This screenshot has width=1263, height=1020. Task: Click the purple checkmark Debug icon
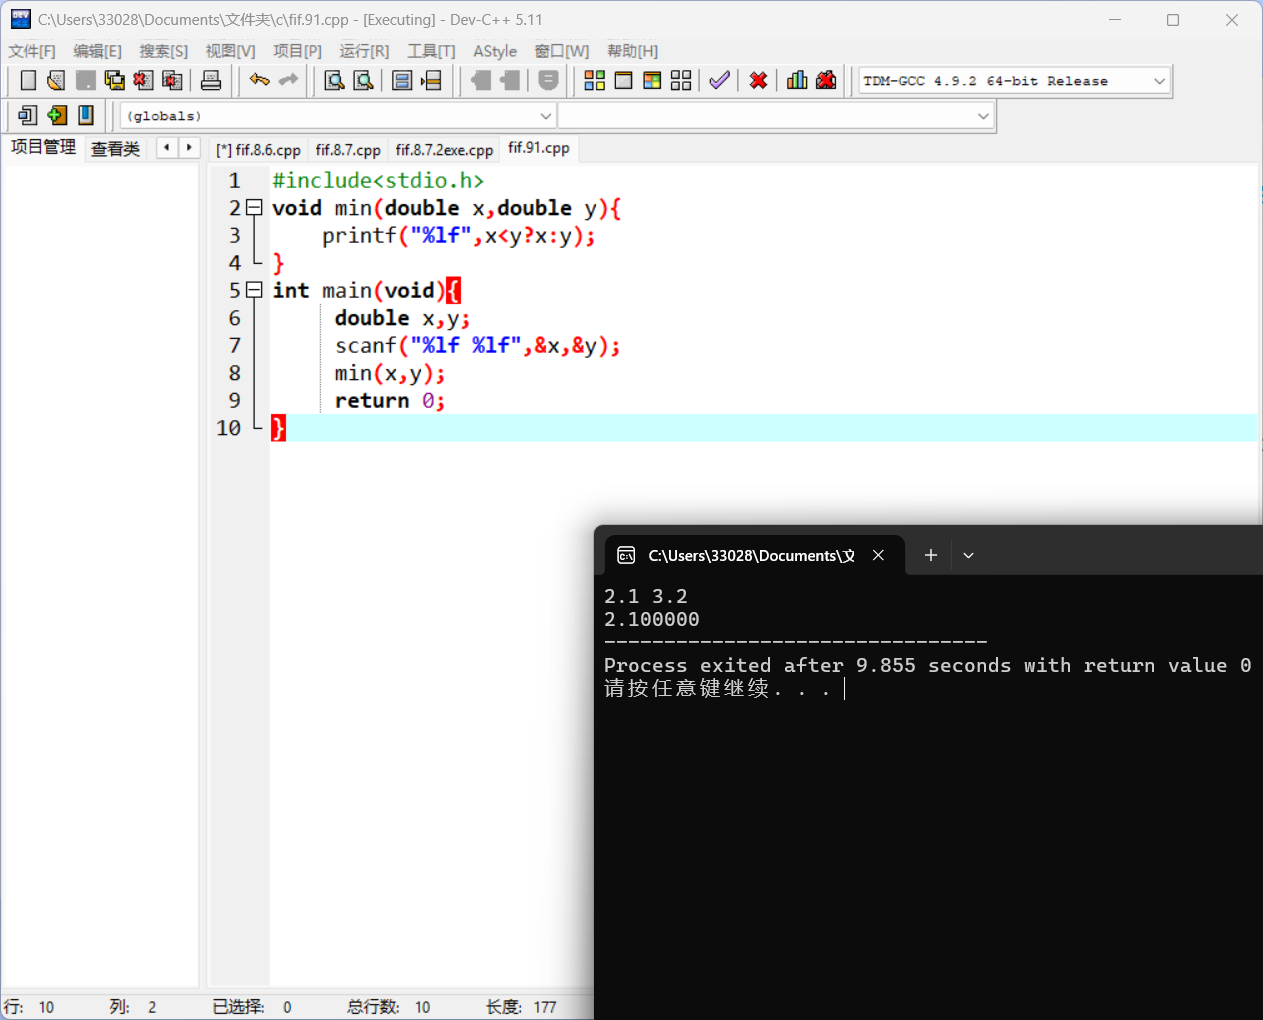tap(719, 80)
